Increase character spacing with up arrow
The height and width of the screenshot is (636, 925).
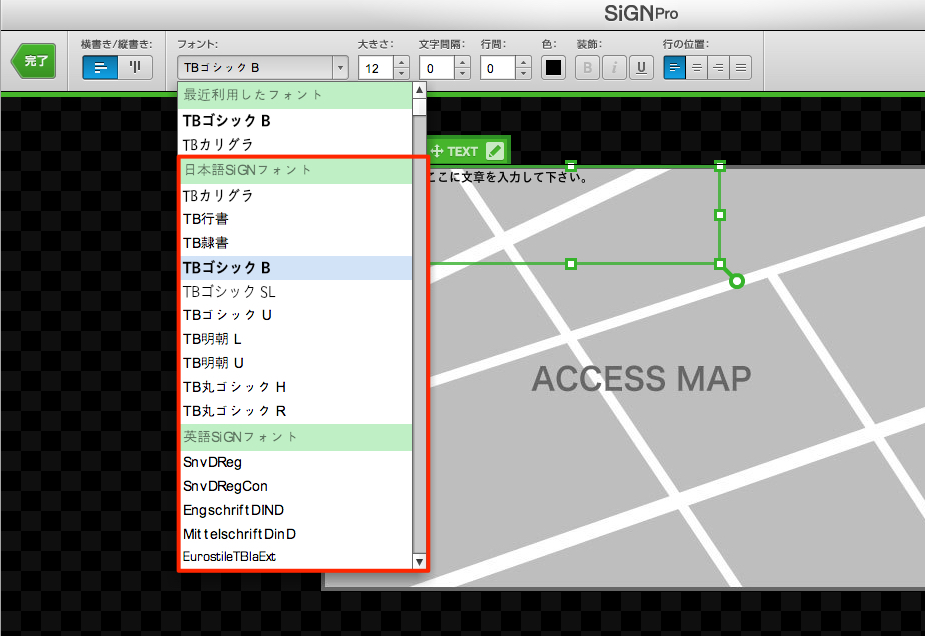(462, 62)
